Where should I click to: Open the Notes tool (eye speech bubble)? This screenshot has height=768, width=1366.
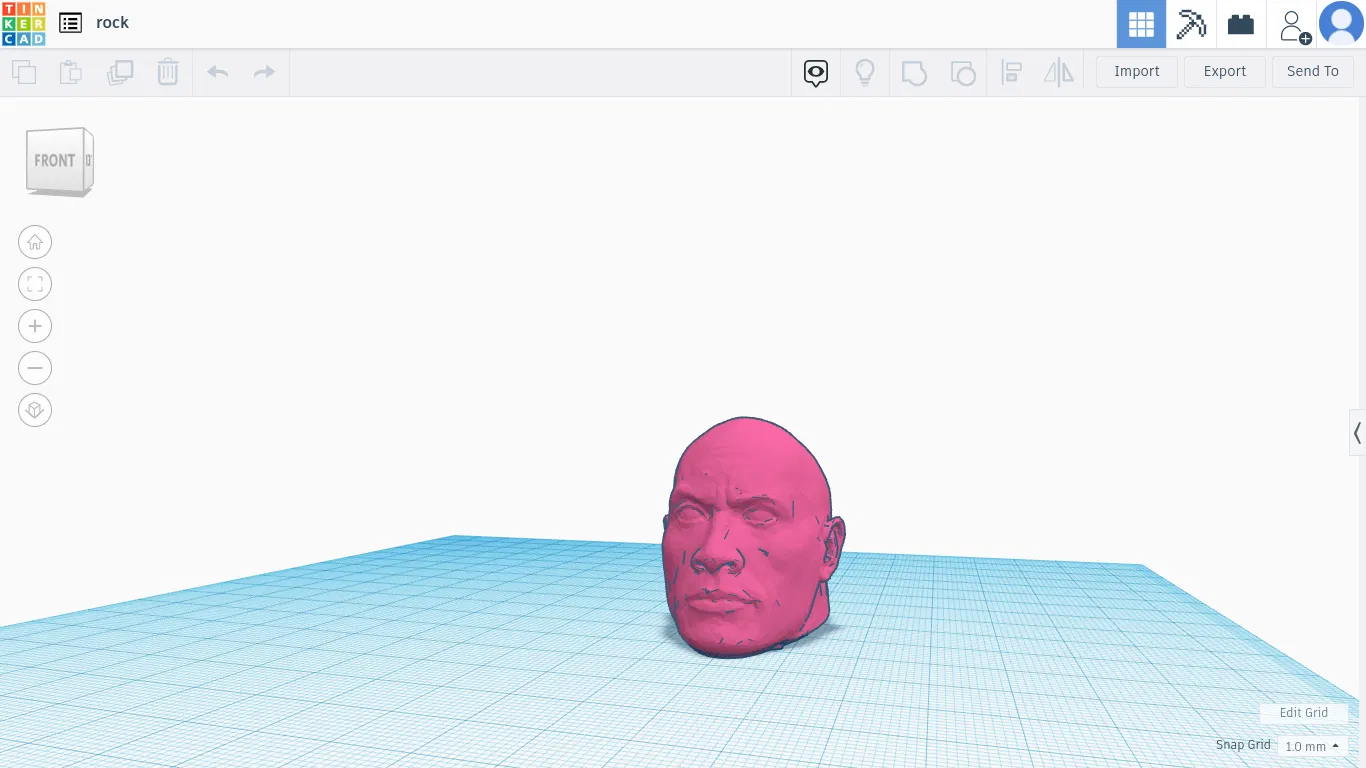816,72
